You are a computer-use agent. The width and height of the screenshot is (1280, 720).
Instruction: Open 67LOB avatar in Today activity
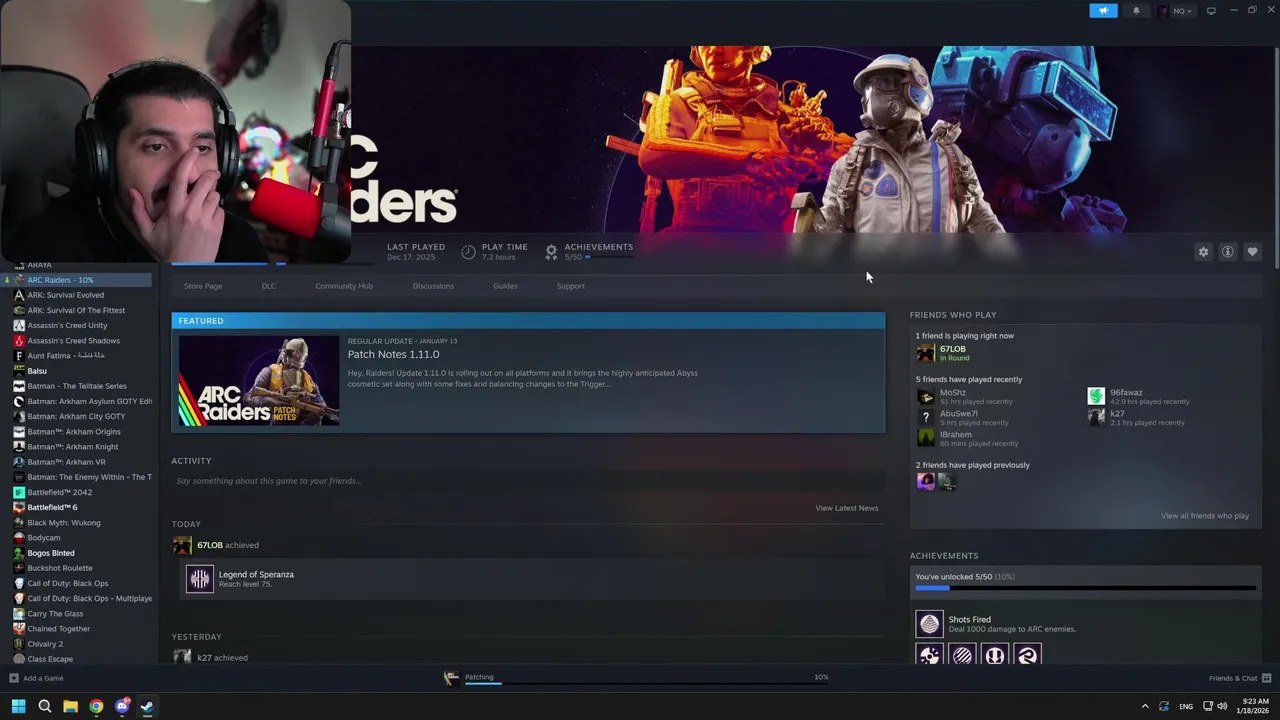(182, 545)
